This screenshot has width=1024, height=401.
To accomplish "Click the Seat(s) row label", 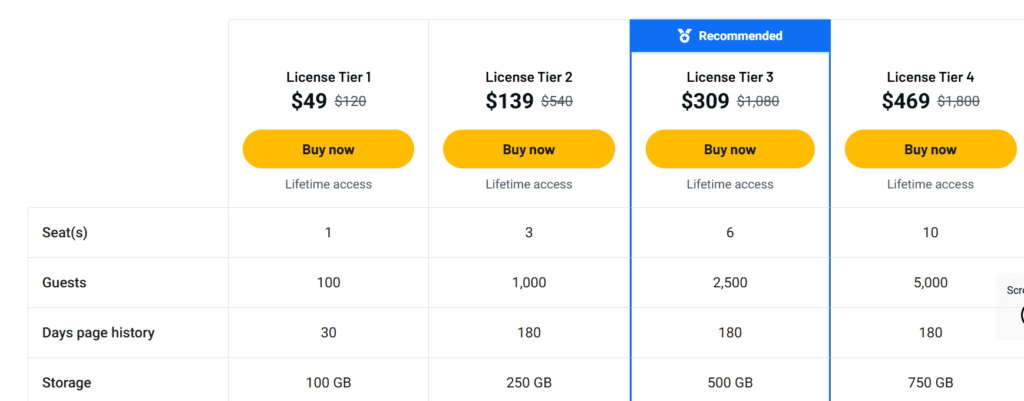I will tap(65, 233).
